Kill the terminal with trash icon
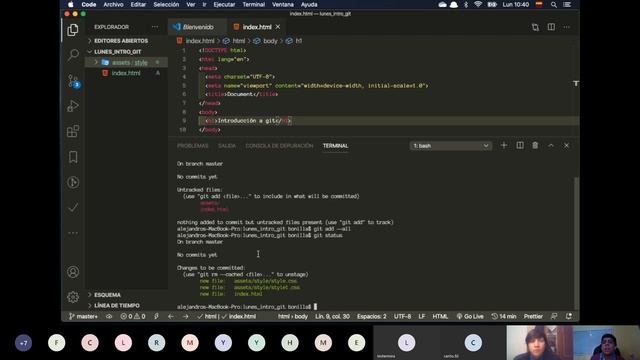Viewport: 640px width, 360px height. [x=535, y=145]
